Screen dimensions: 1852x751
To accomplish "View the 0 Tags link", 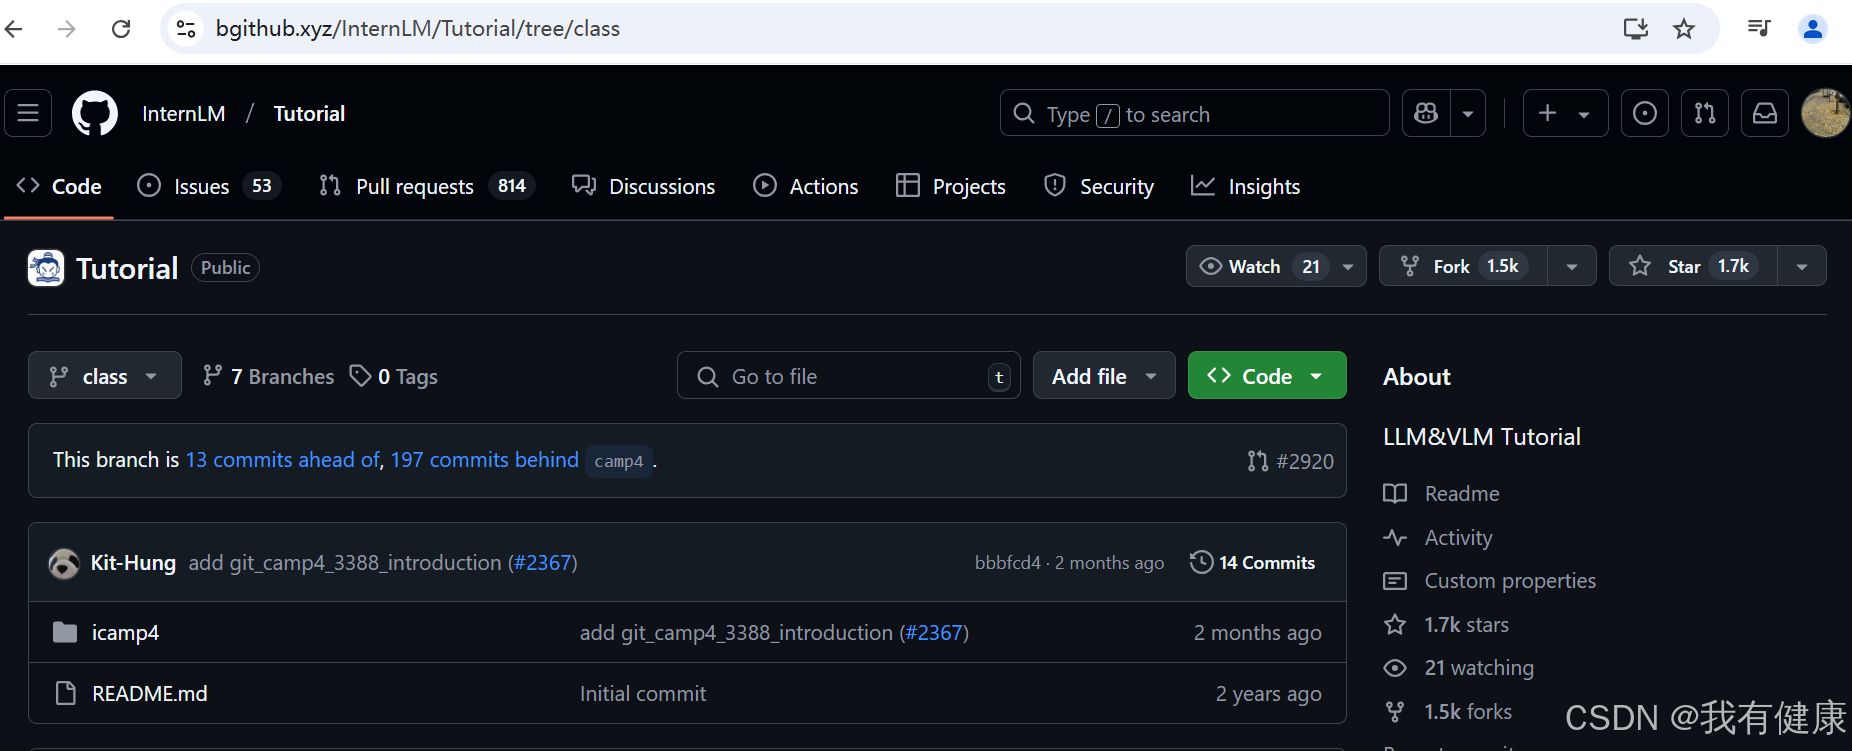I will tap(394, 376).
